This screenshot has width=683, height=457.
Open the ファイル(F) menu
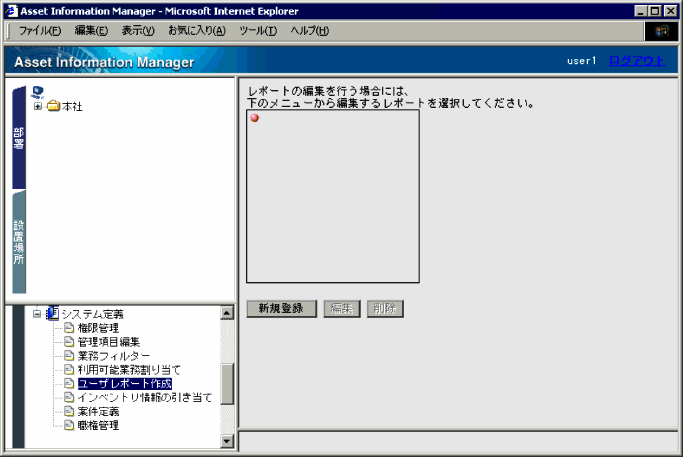[x=40, y=31]
